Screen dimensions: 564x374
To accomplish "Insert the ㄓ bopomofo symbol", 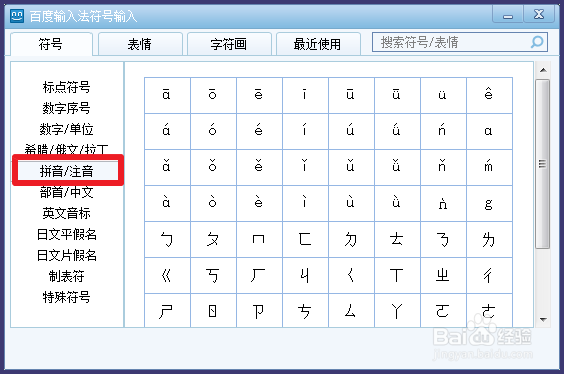I will [444, 275].
